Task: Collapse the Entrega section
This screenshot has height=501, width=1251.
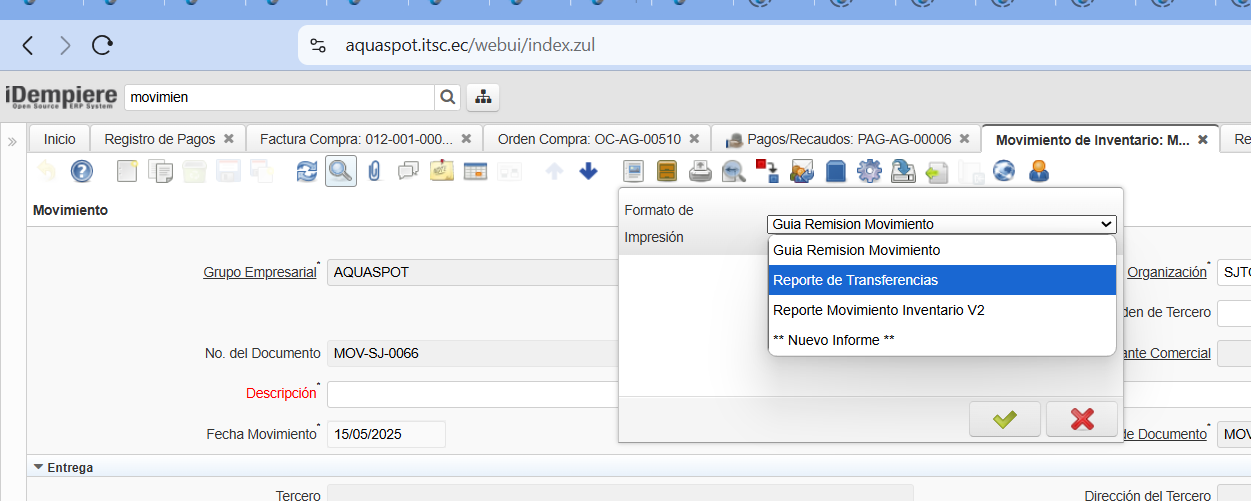Action: click(39, 467)
